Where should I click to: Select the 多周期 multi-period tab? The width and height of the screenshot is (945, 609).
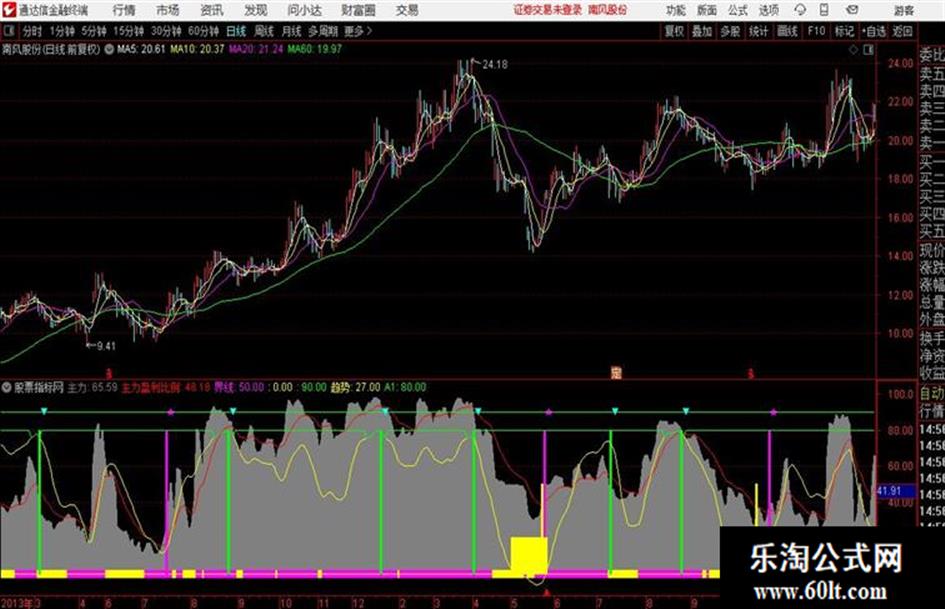(x=323, y=31)
